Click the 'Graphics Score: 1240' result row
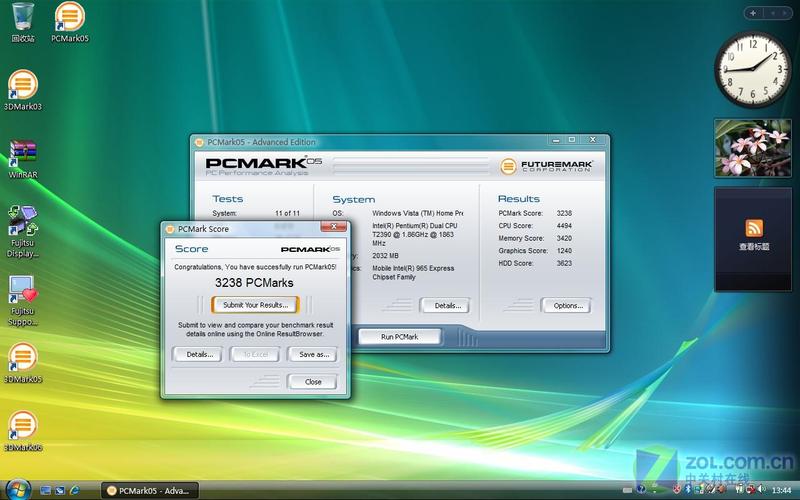The image size is (800, 500). point(535,251)
